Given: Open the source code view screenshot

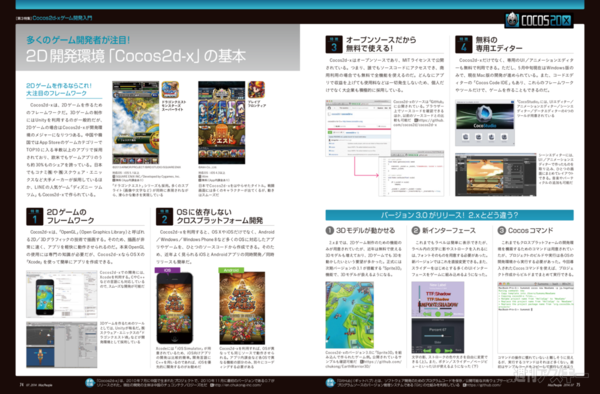Looking at the screenshot, I should pyautogui.click(x=411, y=173).
